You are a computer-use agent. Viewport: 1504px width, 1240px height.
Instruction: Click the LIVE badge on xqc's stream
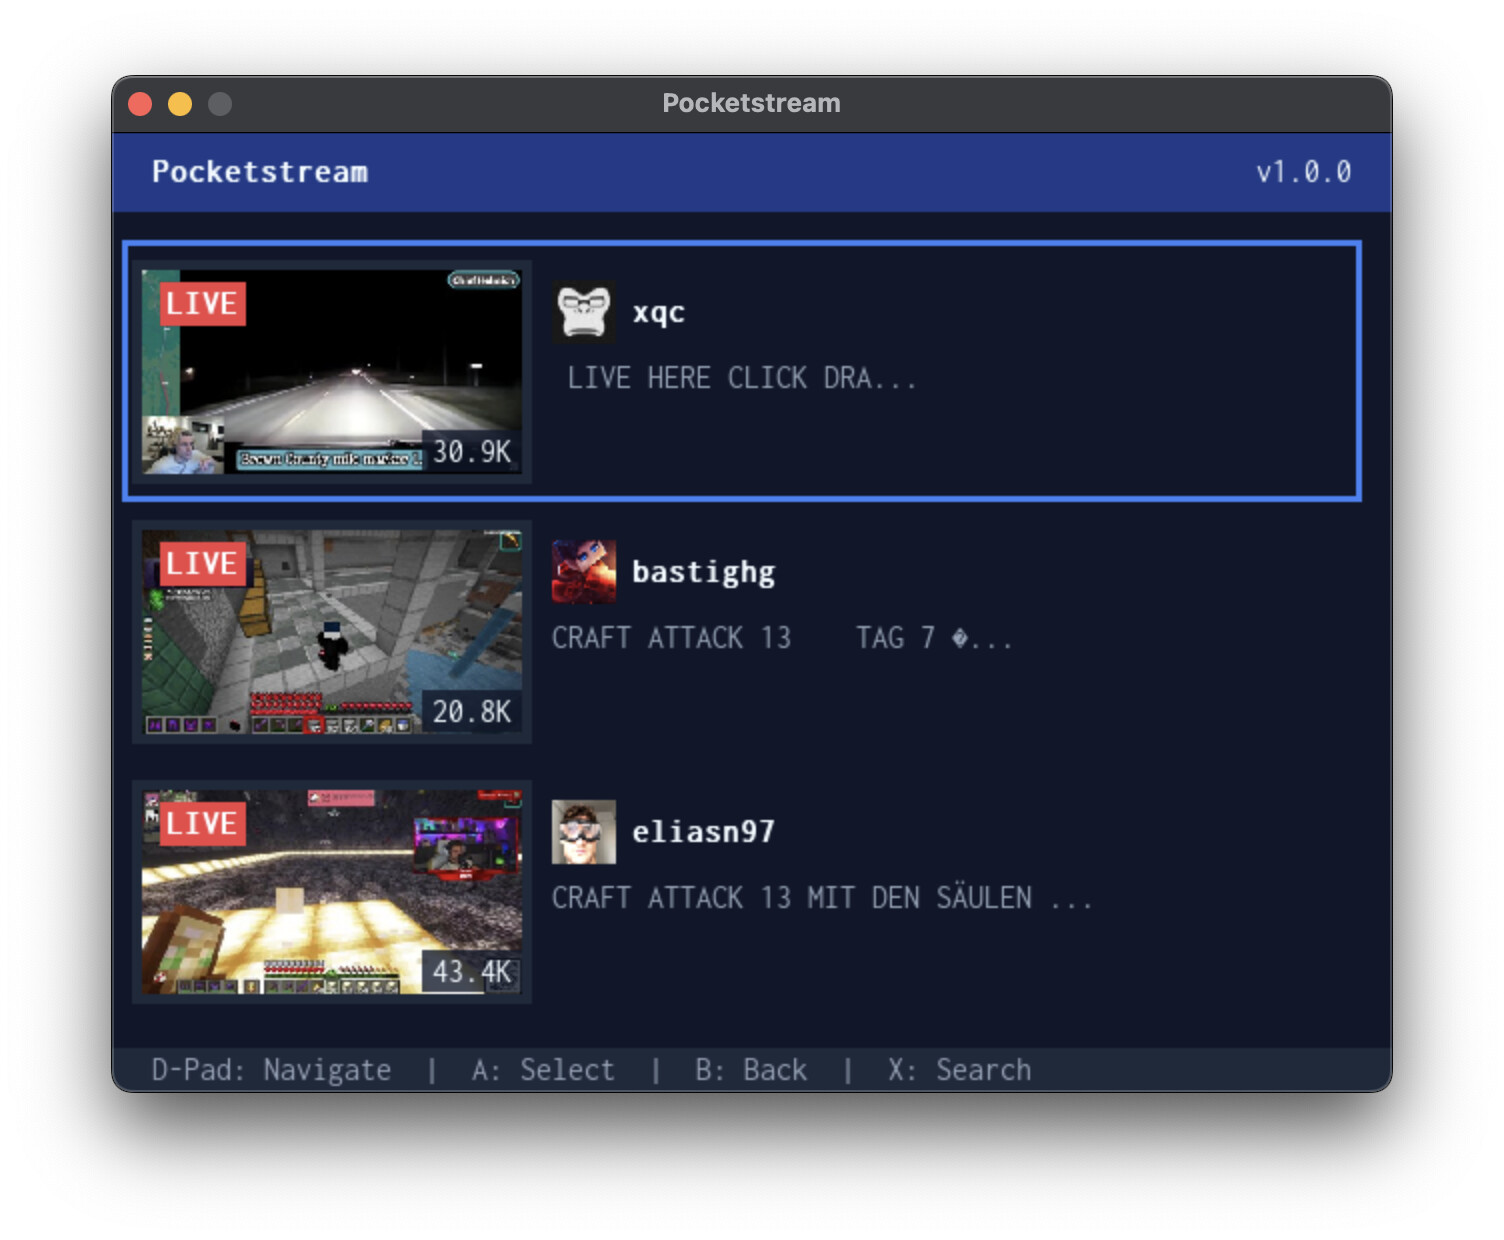[x=202, y=304]
